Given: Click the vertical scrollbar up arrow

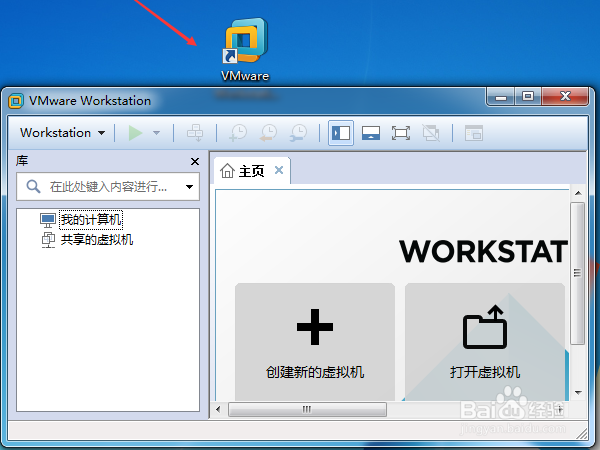Looking at the screenshot, I should point(578,193).
